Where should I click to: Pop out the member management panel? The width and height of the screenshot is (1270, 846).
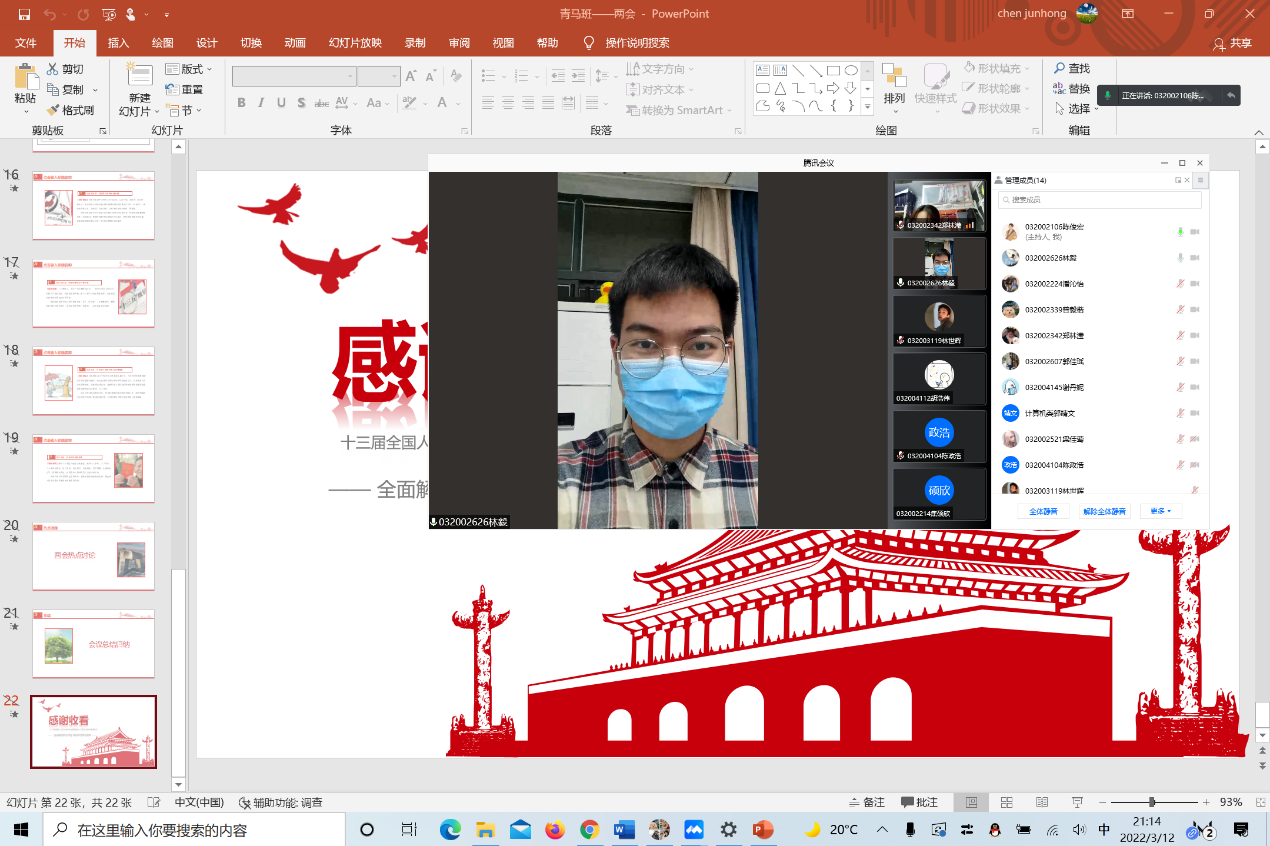[x=1178, y=181]
